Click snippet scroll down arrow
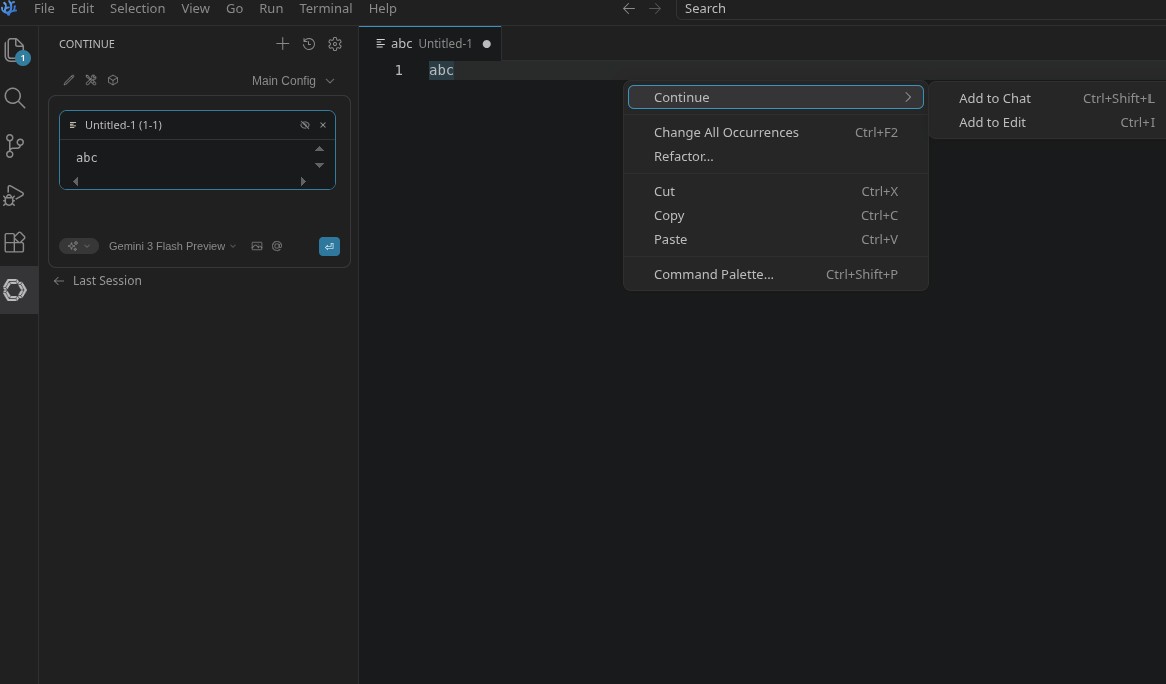Viewport: 1166px width, 684px height. (320, 165)
